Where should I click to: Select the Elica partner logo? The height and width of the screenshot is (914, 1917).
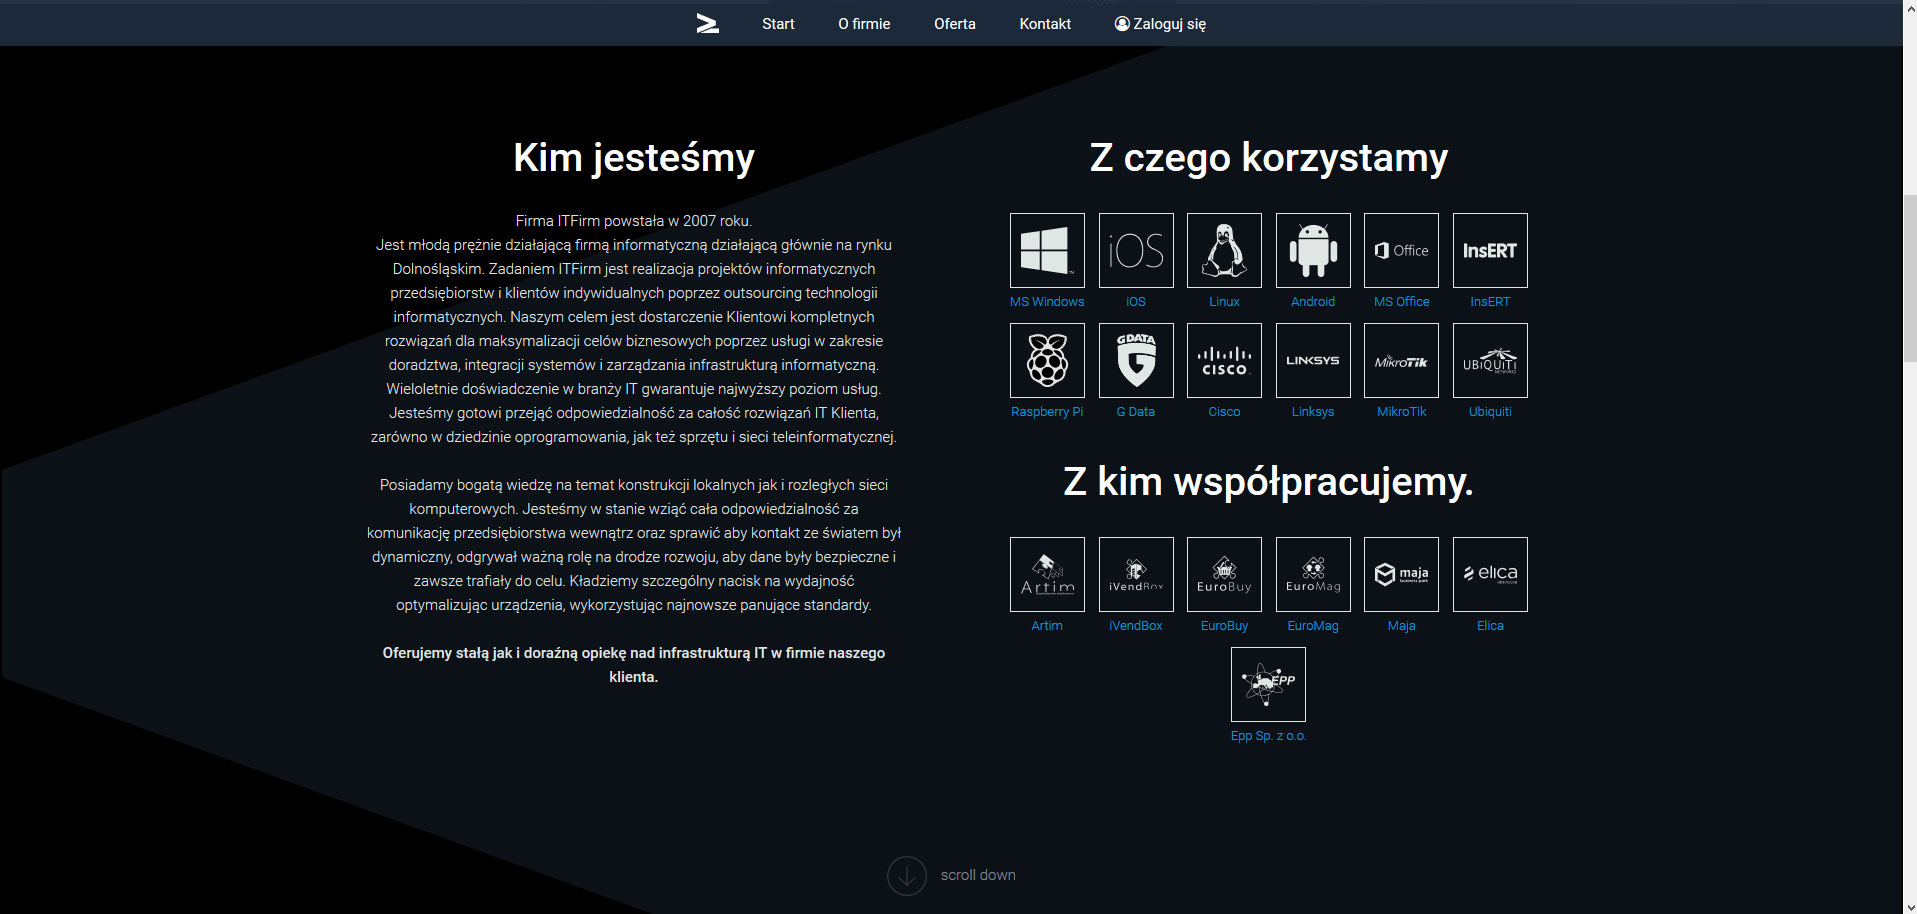coord(1490,574)
